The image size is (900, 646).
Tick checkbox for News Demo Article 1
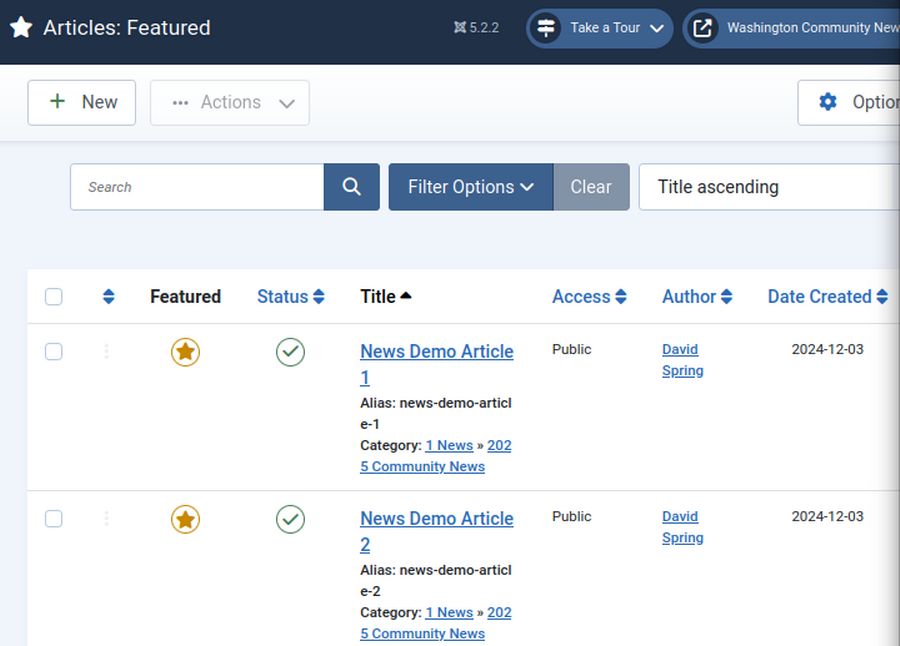click(54, 352)
